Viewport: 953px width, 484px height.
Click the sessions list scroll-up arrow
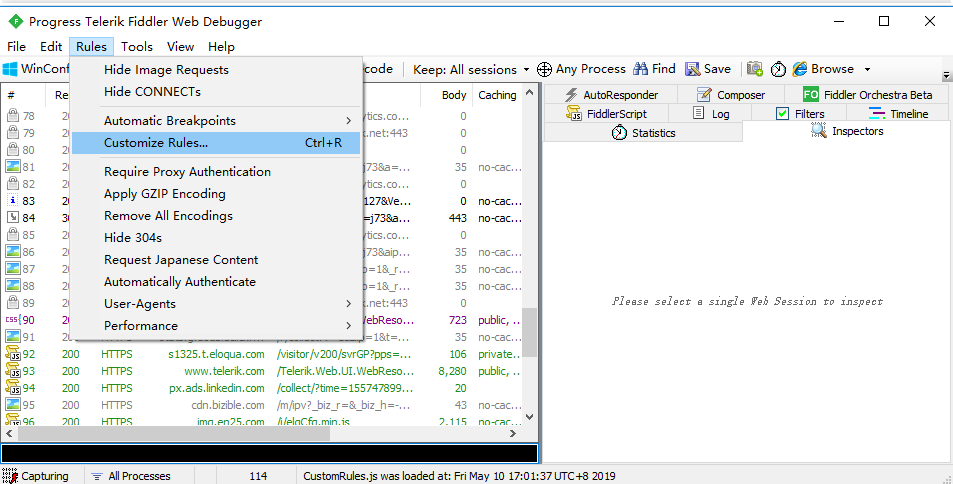[529, 93]
